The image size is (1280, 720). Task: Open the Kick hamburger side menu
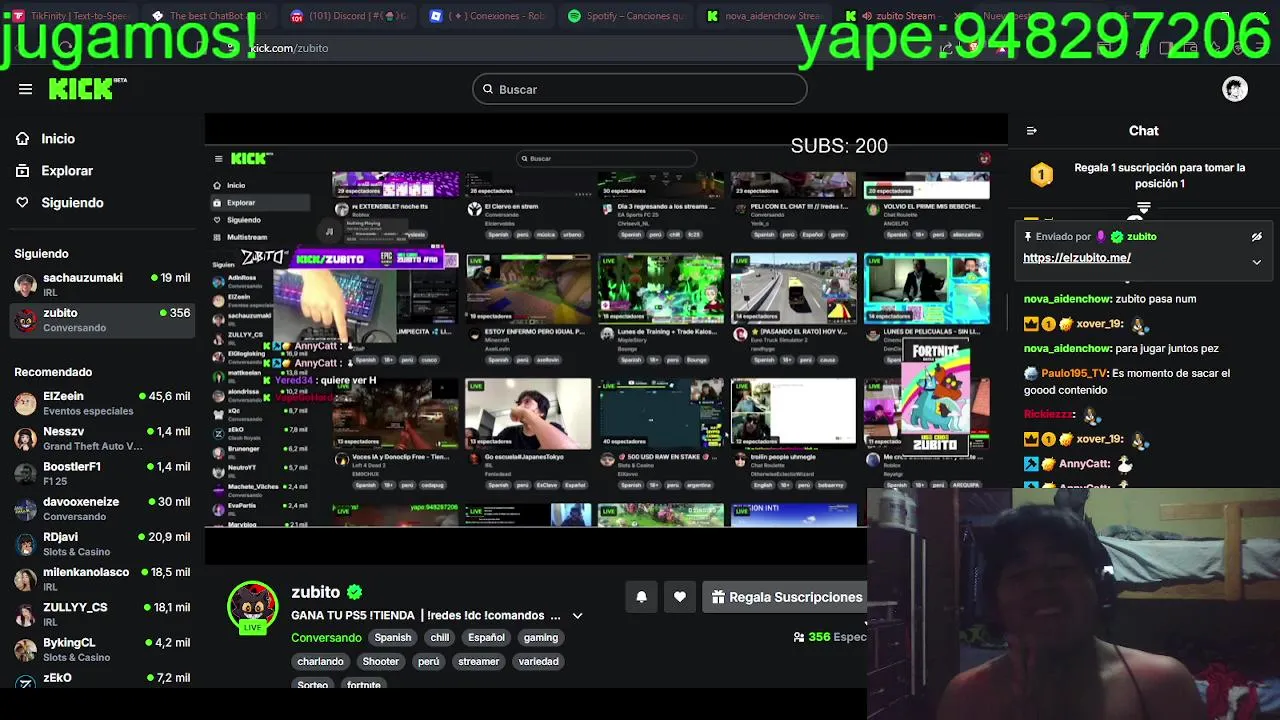click(x=25, y=89)
